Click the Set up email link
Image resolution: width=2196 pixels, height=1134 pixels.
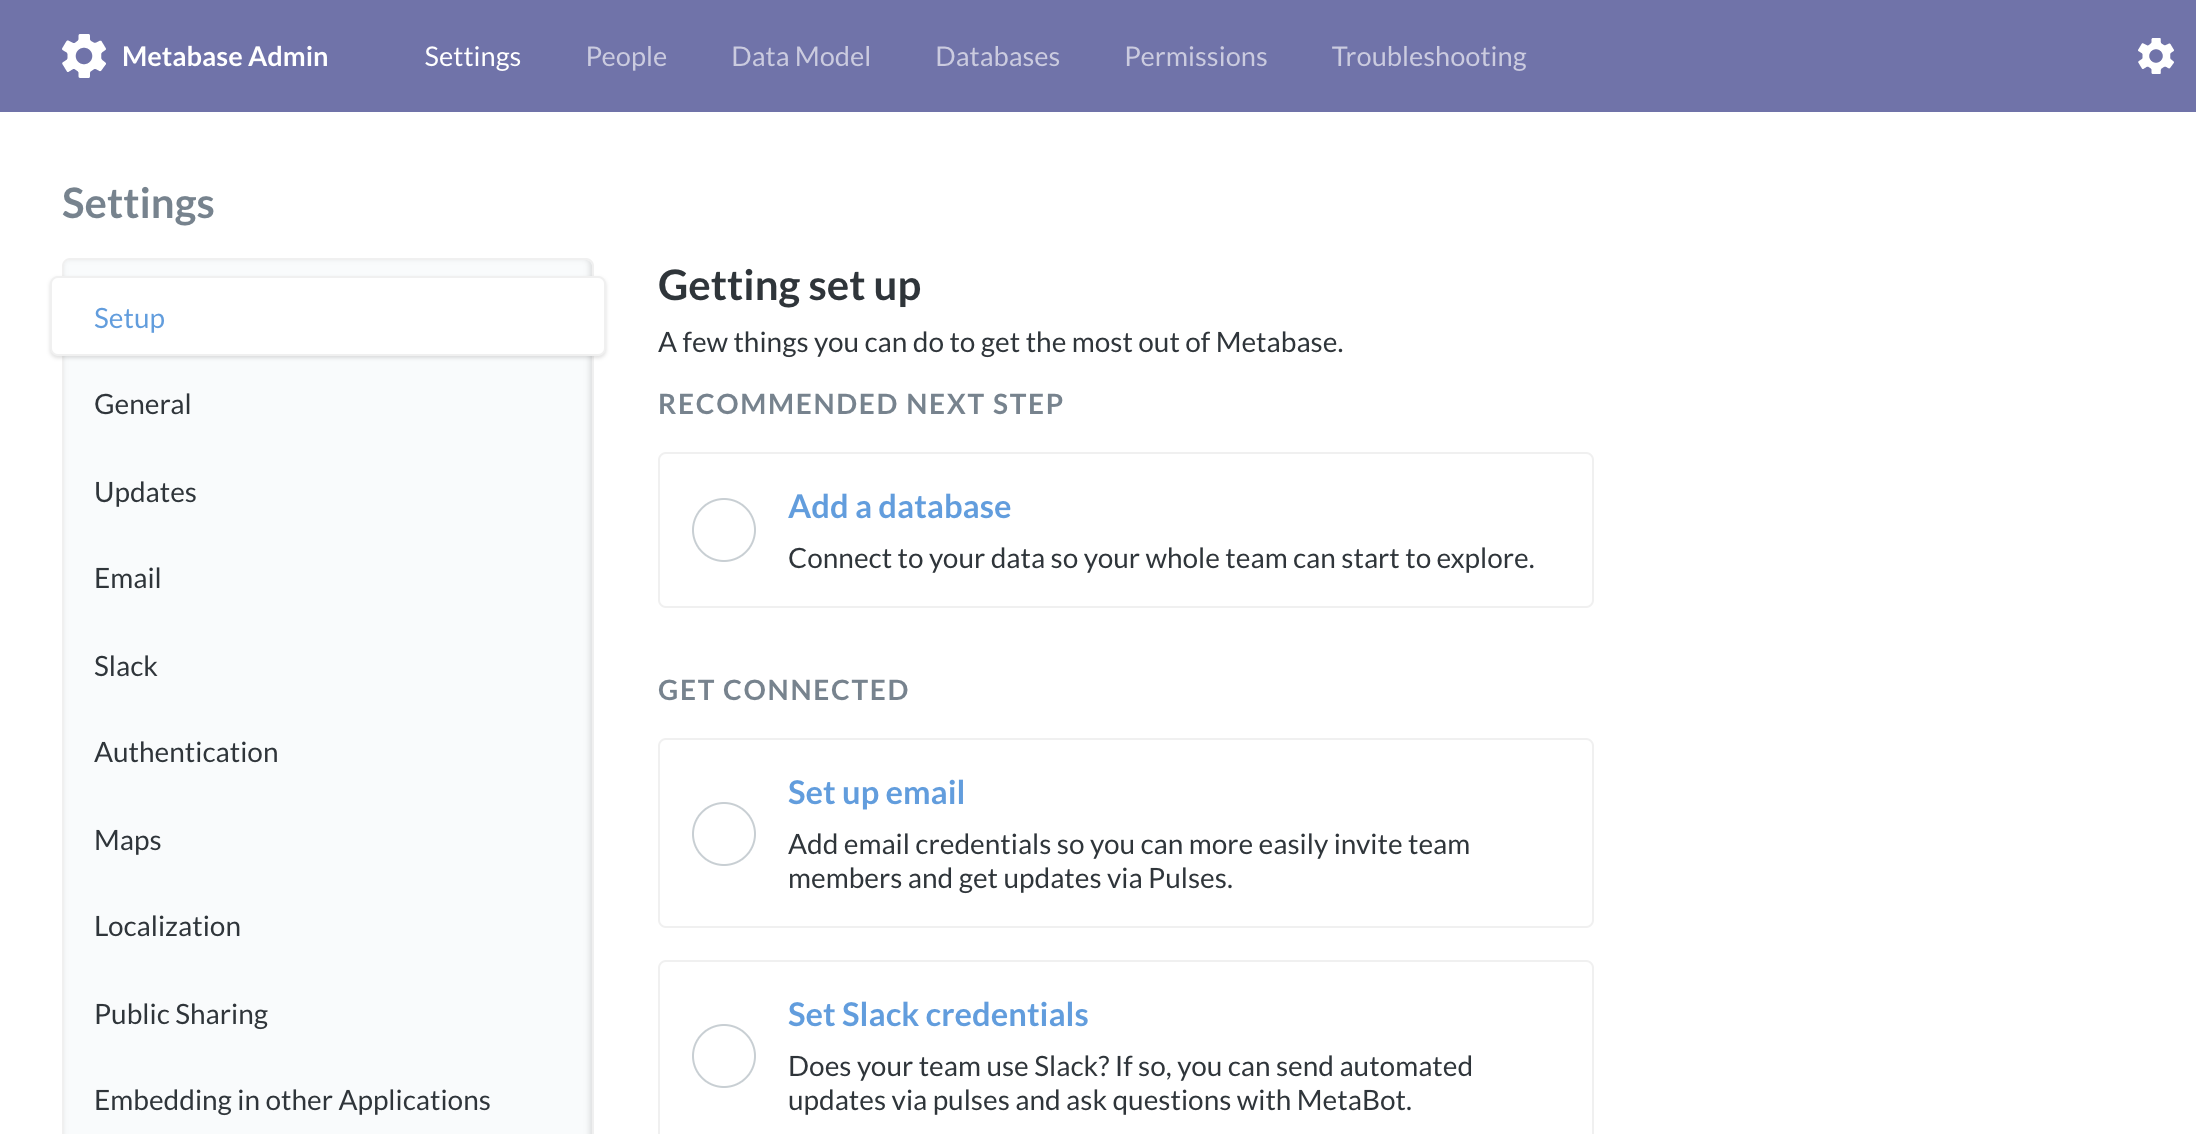coord(876,793)
